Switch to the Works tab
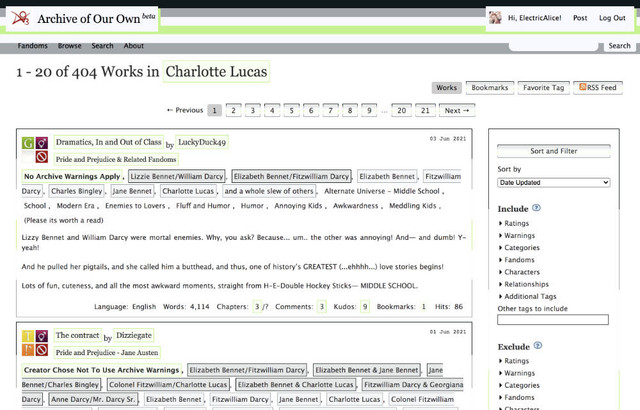Viewport: 640px width, 410px height. pos(447,88)
